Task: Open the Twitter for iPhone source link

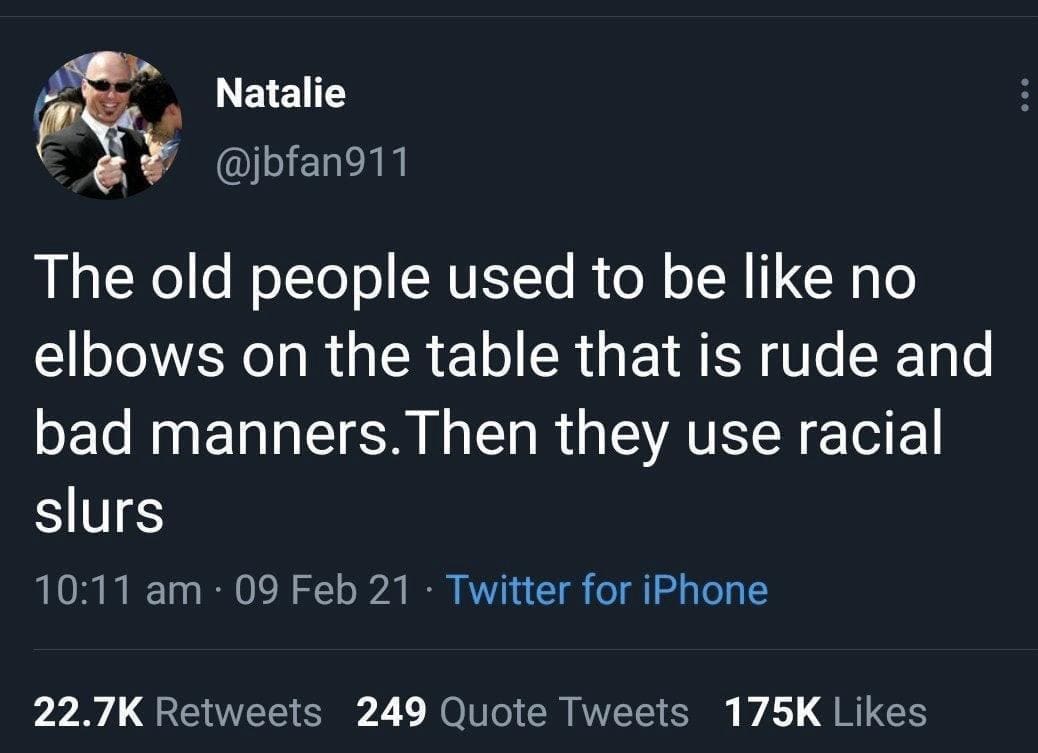Action: (x=607, y=591)
